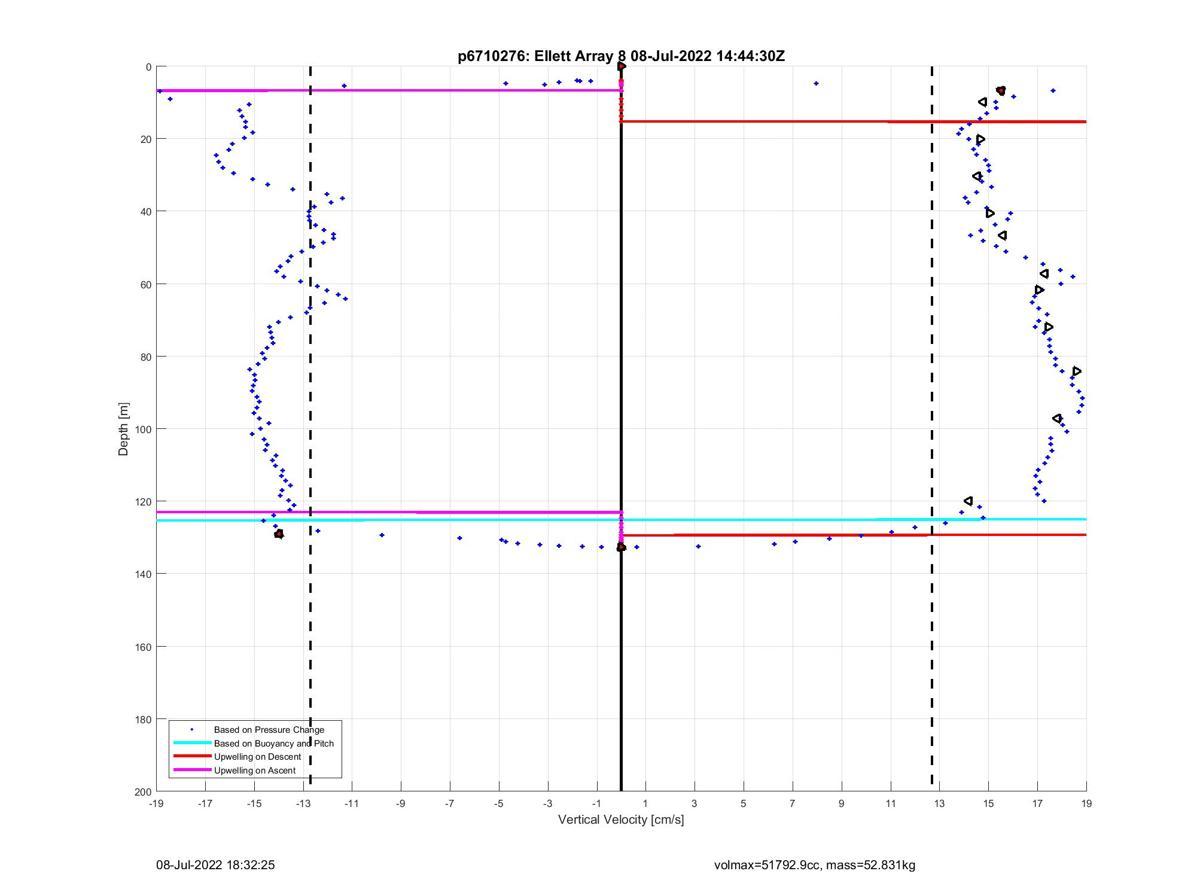This screenshot has height=889, width=1200.
Task: Click depth-axis tick label "0"
Action: (x=149, y=67)
